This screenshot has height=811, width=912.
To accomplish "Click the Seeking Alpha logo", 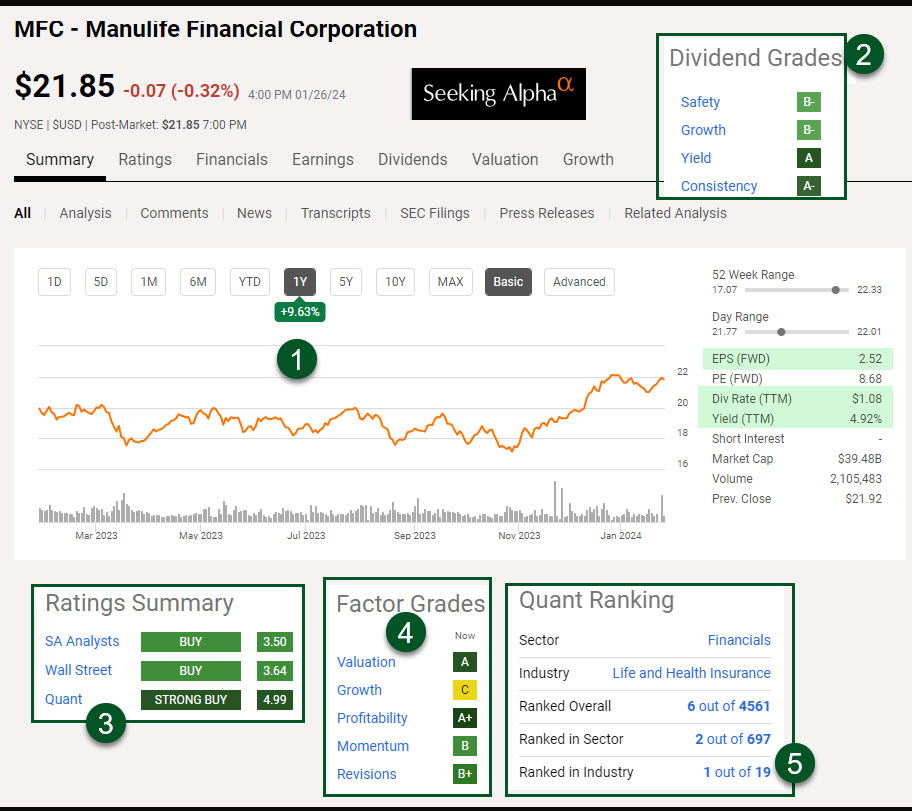I will tap(498, 94).
